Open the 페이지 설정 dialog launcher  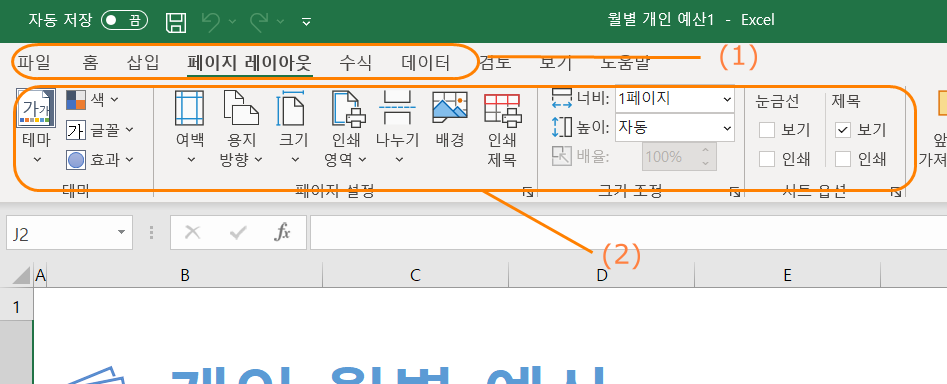[528, 192]
